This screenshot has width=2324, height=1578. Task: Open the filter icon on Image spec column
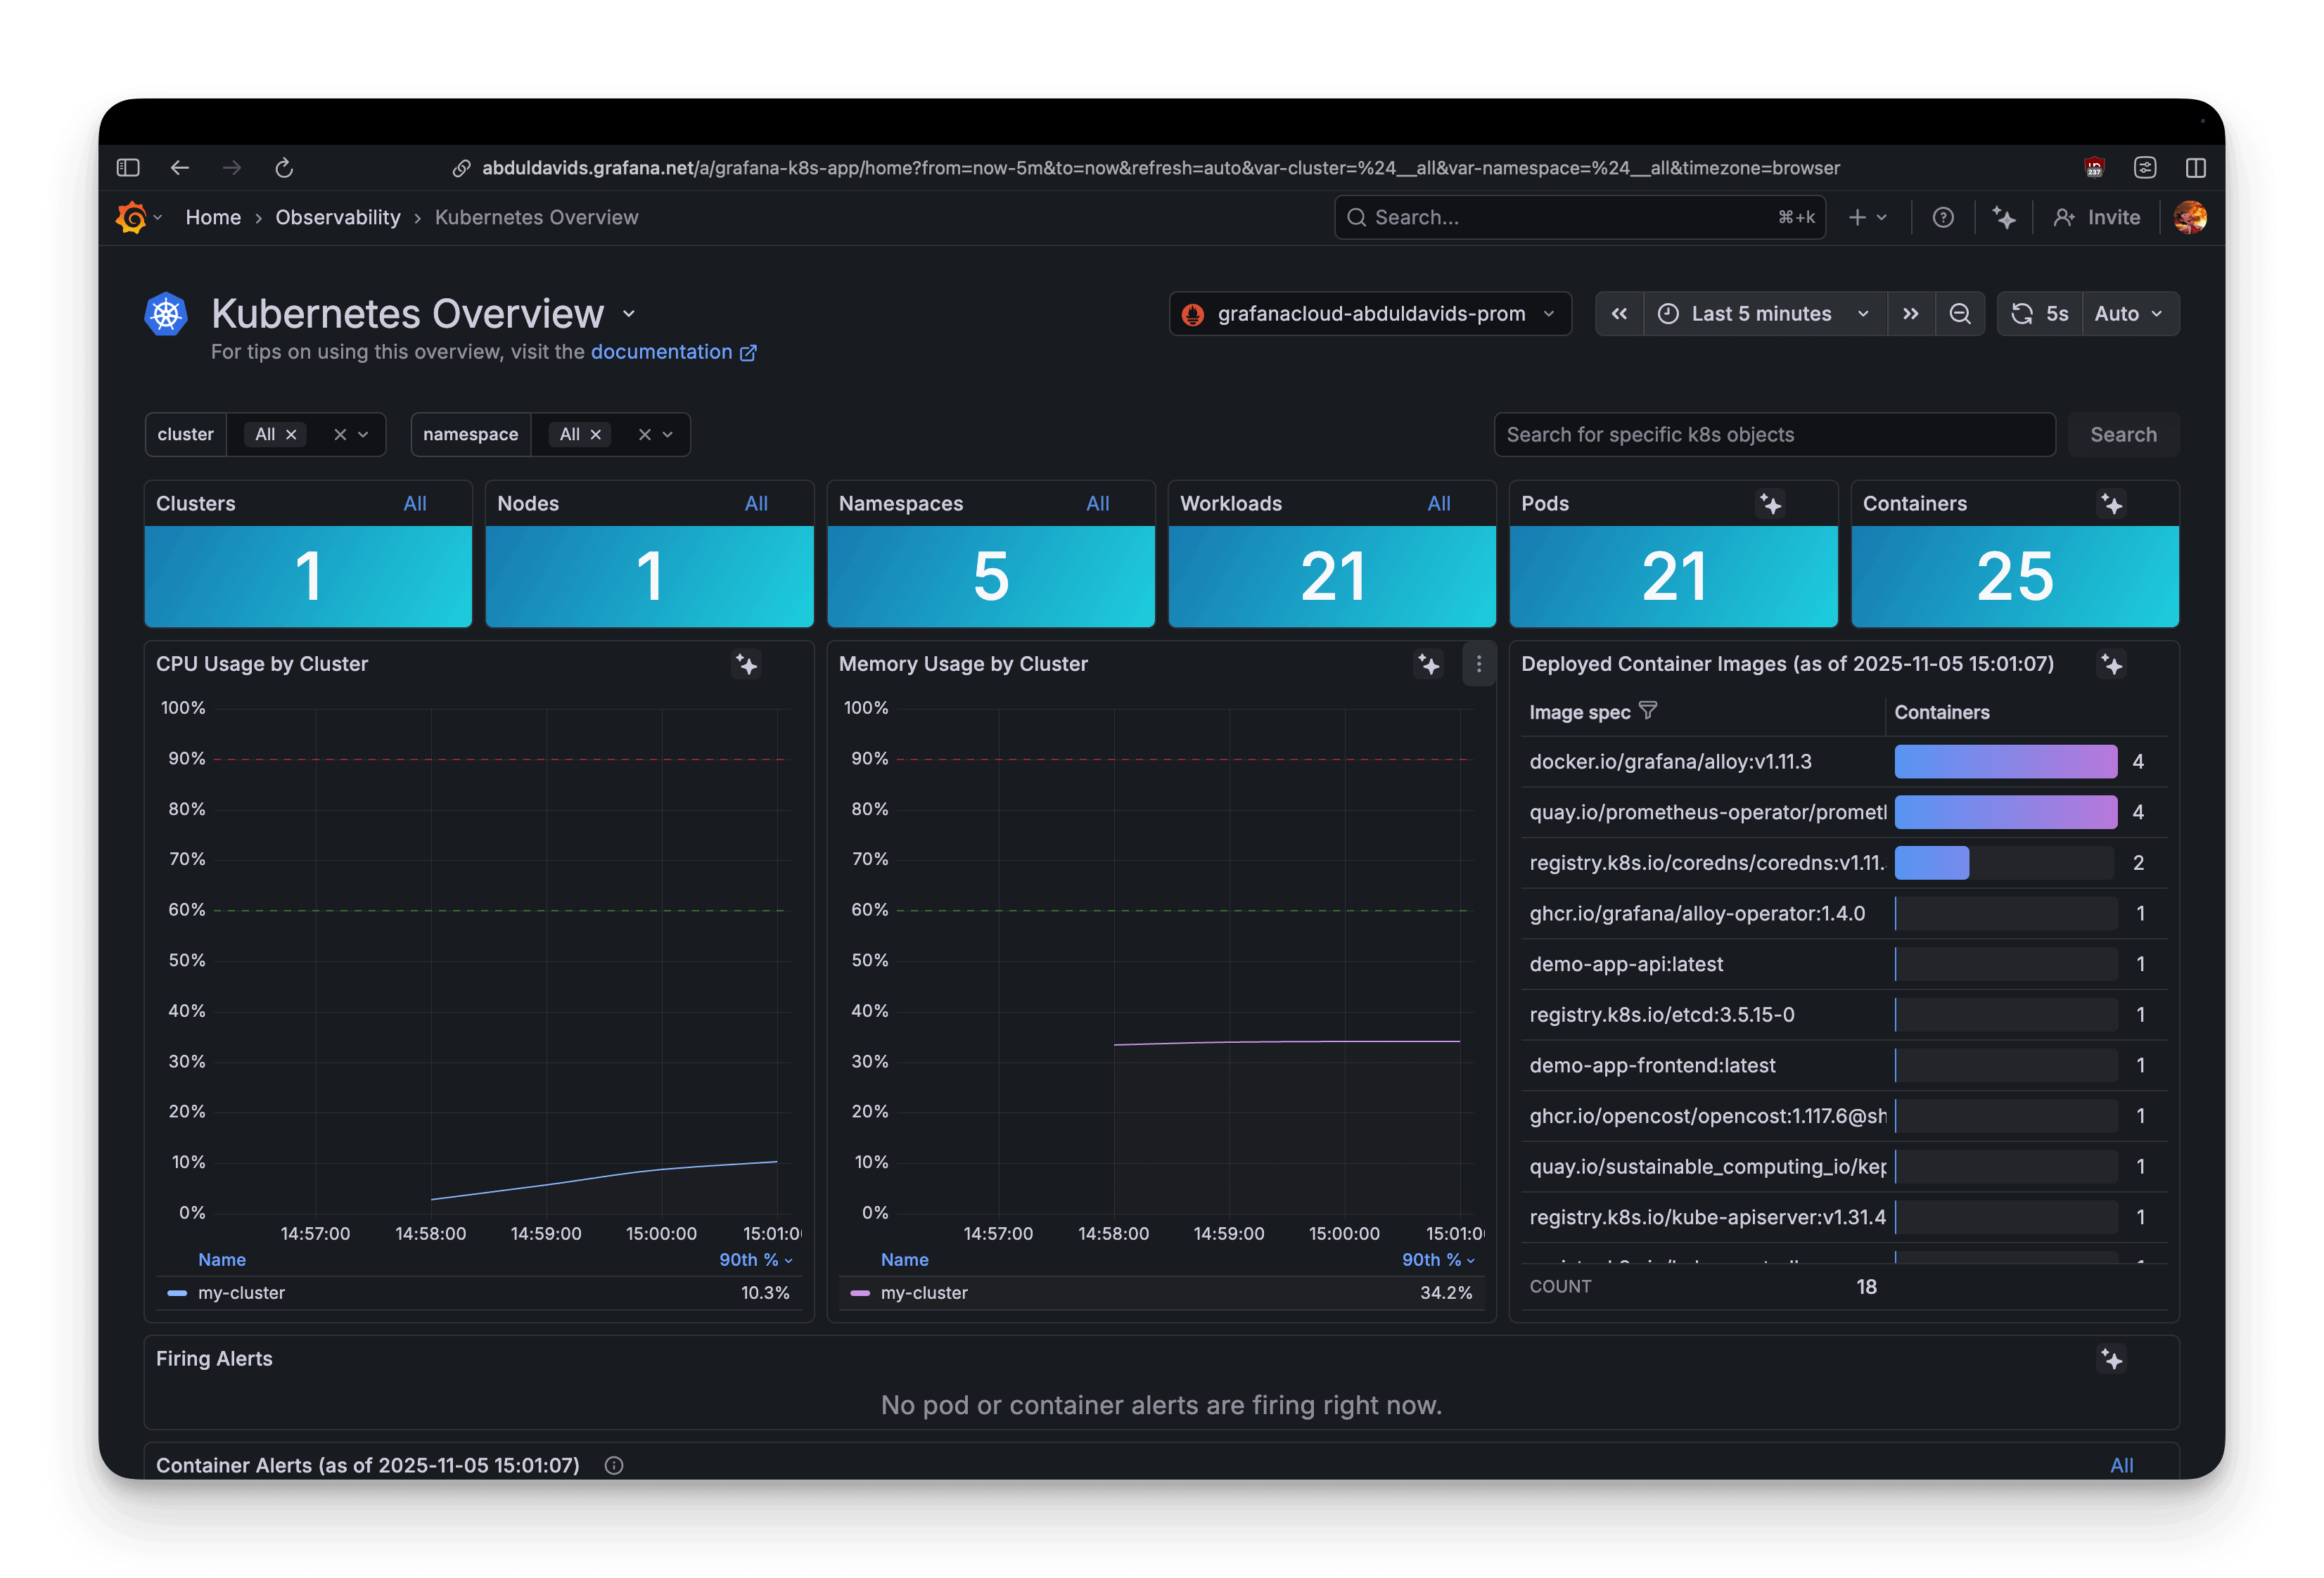[x=1648, y=711]
